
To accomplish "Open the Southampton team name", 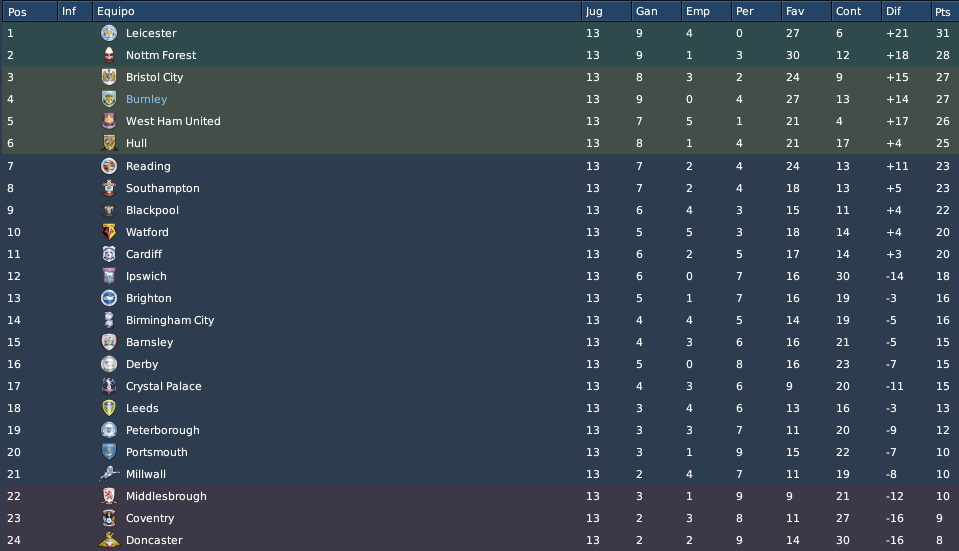I will (163, 188).
